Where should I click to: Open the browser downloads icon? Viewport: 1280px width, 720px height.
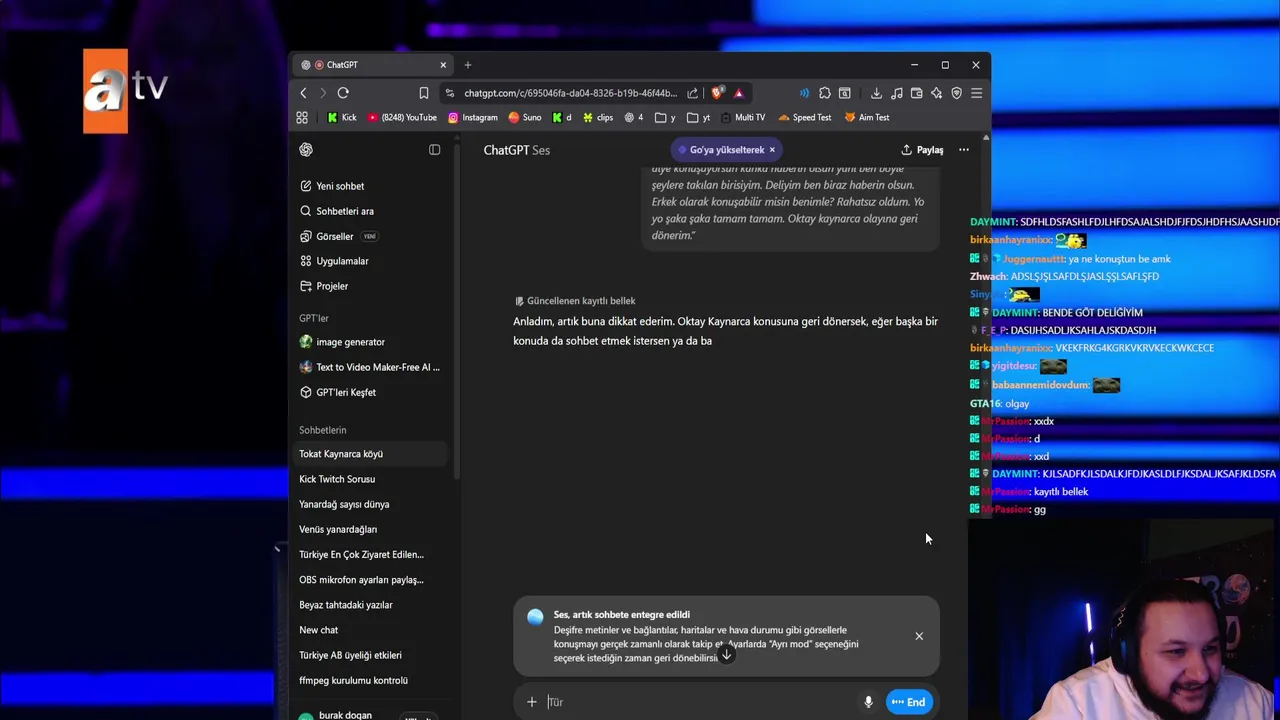pyautogui.click(x=876, y=93)
